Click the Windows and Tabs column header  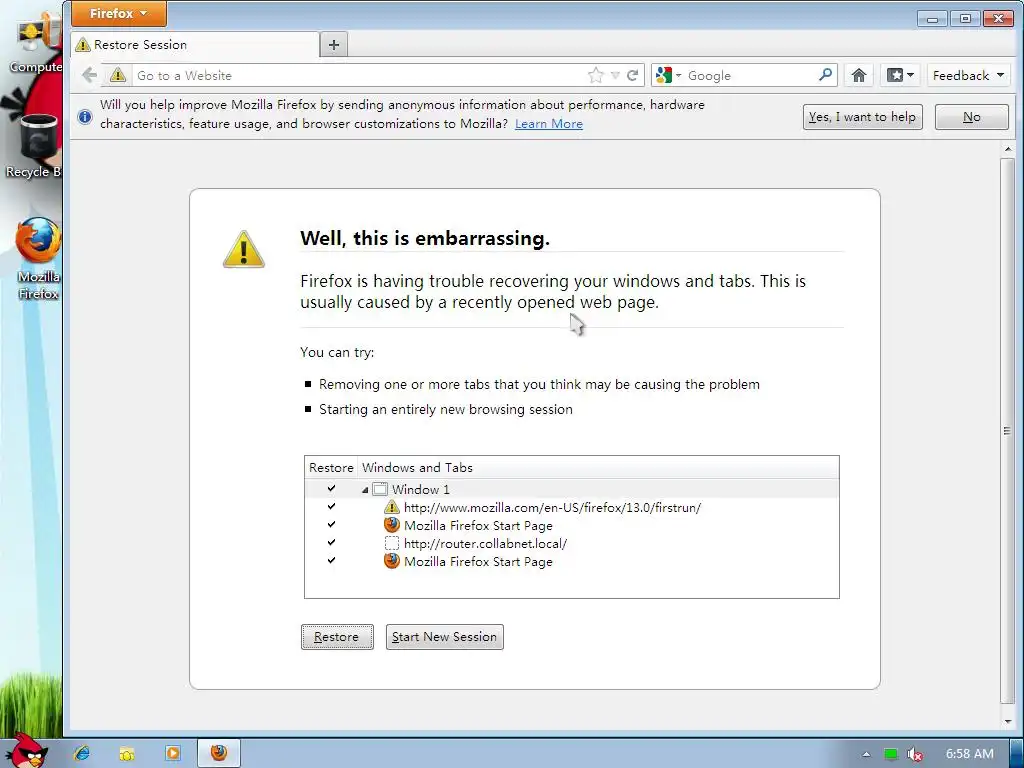click(598, 468)
